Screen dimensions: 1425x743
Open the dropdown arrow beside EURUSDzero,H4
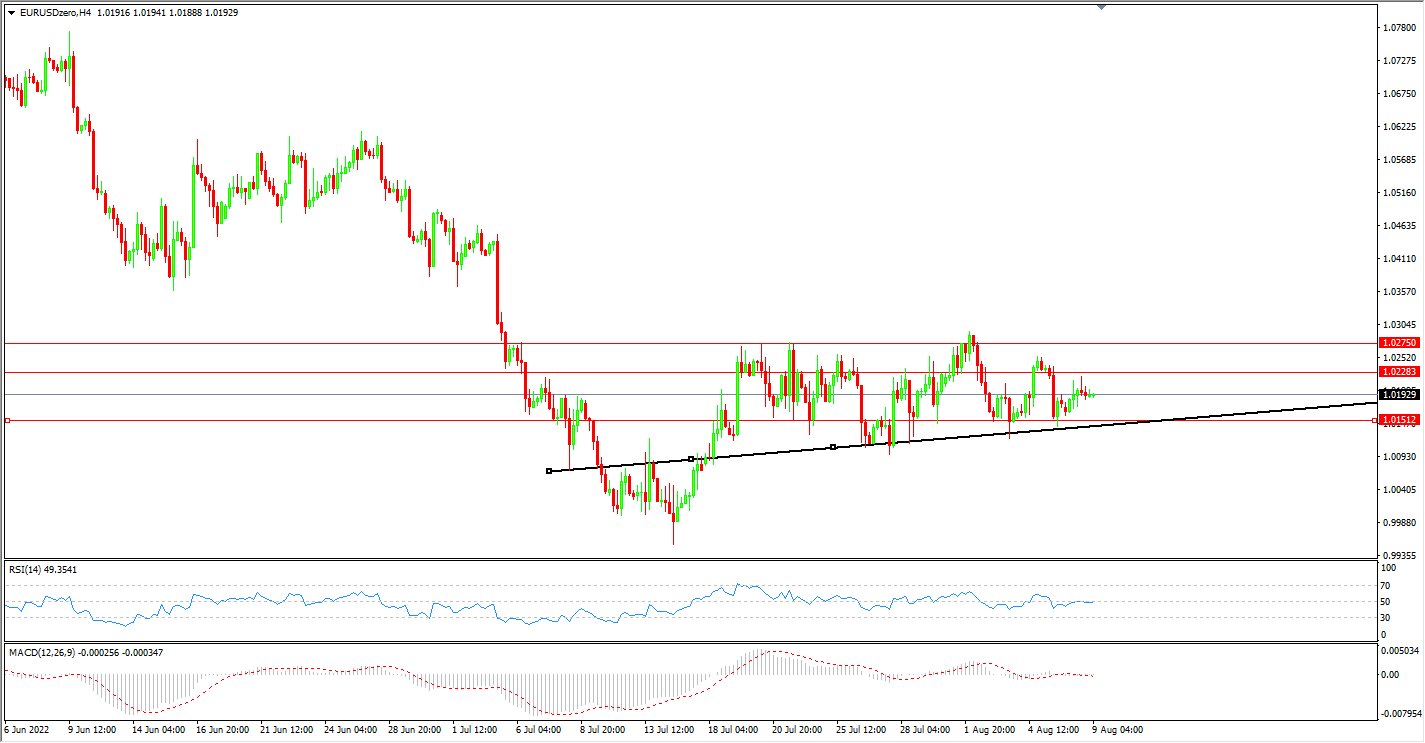click(x=12, y=12)
